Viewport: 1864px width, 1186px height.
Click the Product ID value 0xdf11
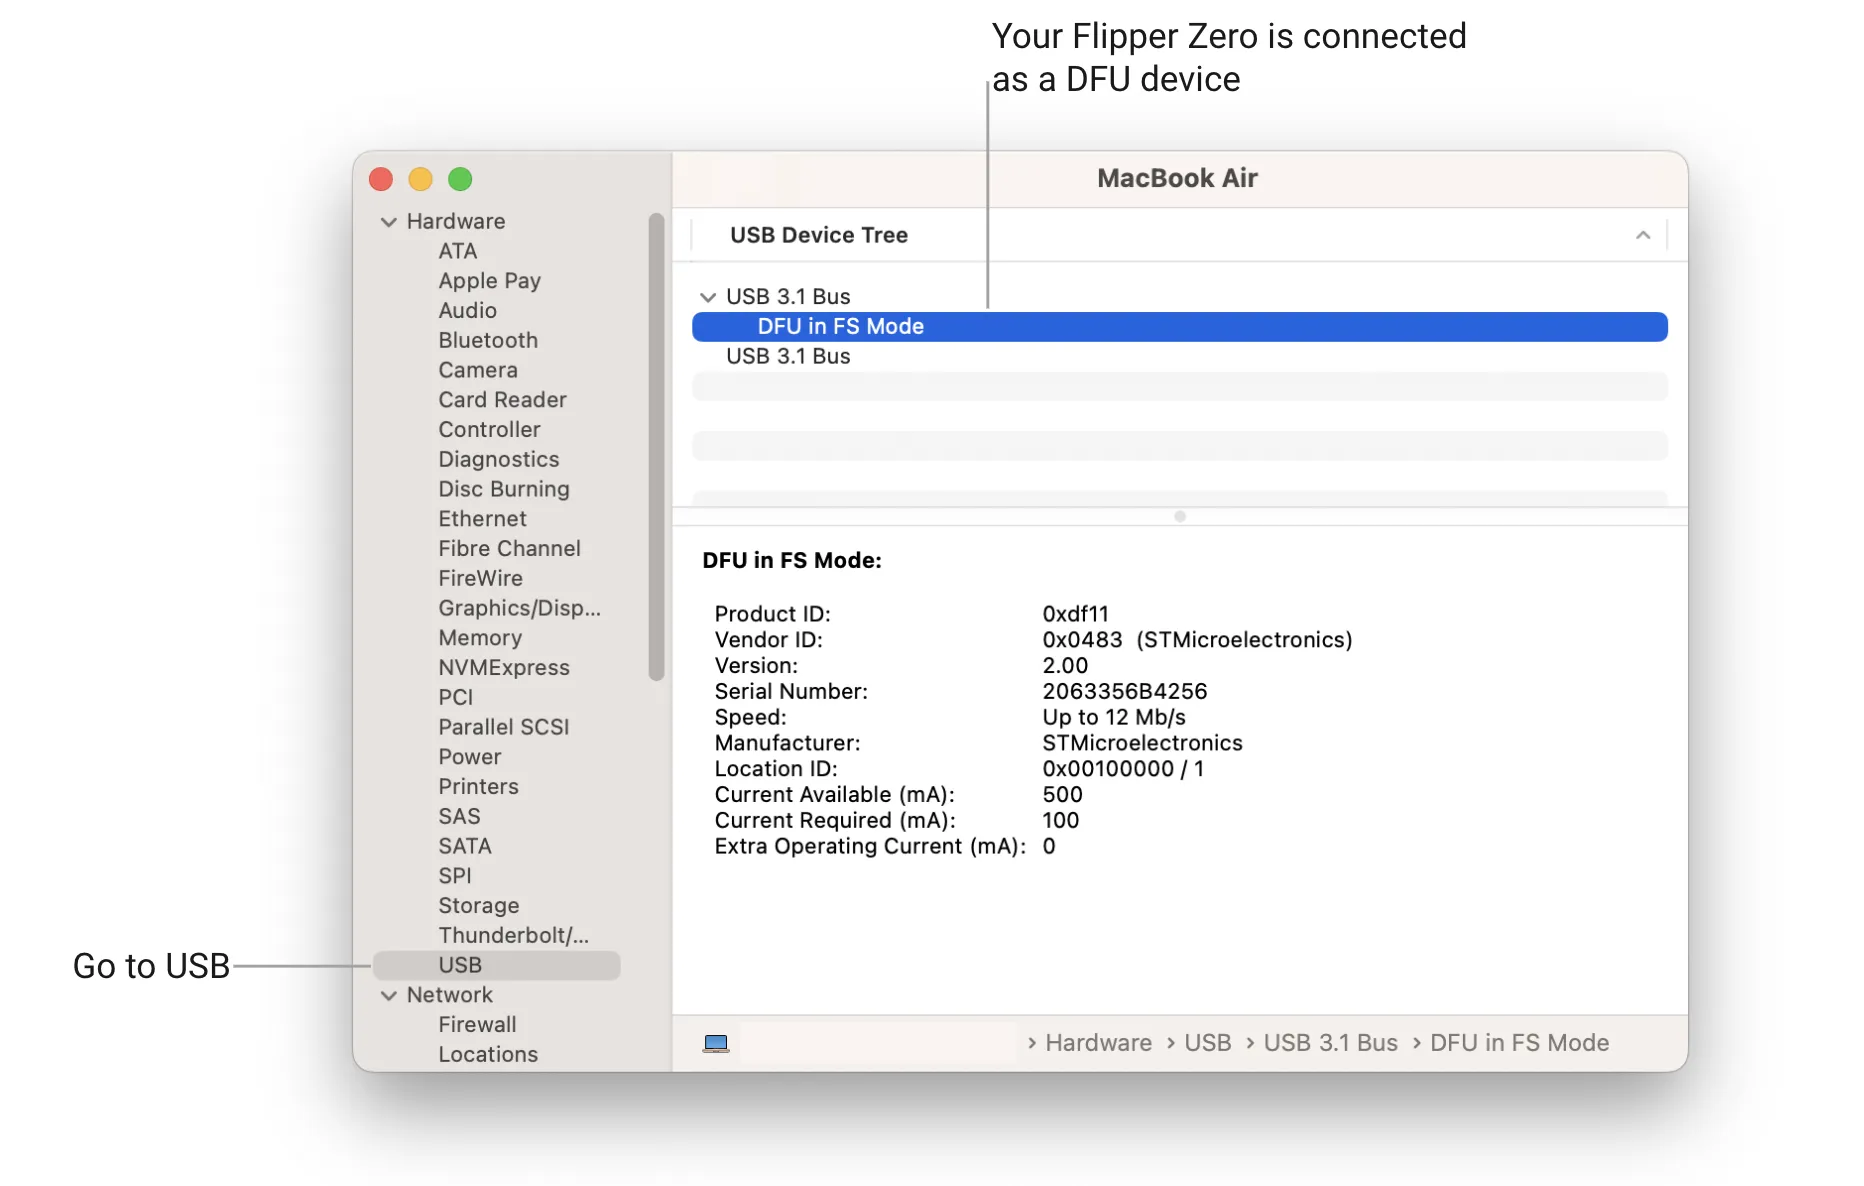[1075, 614]
